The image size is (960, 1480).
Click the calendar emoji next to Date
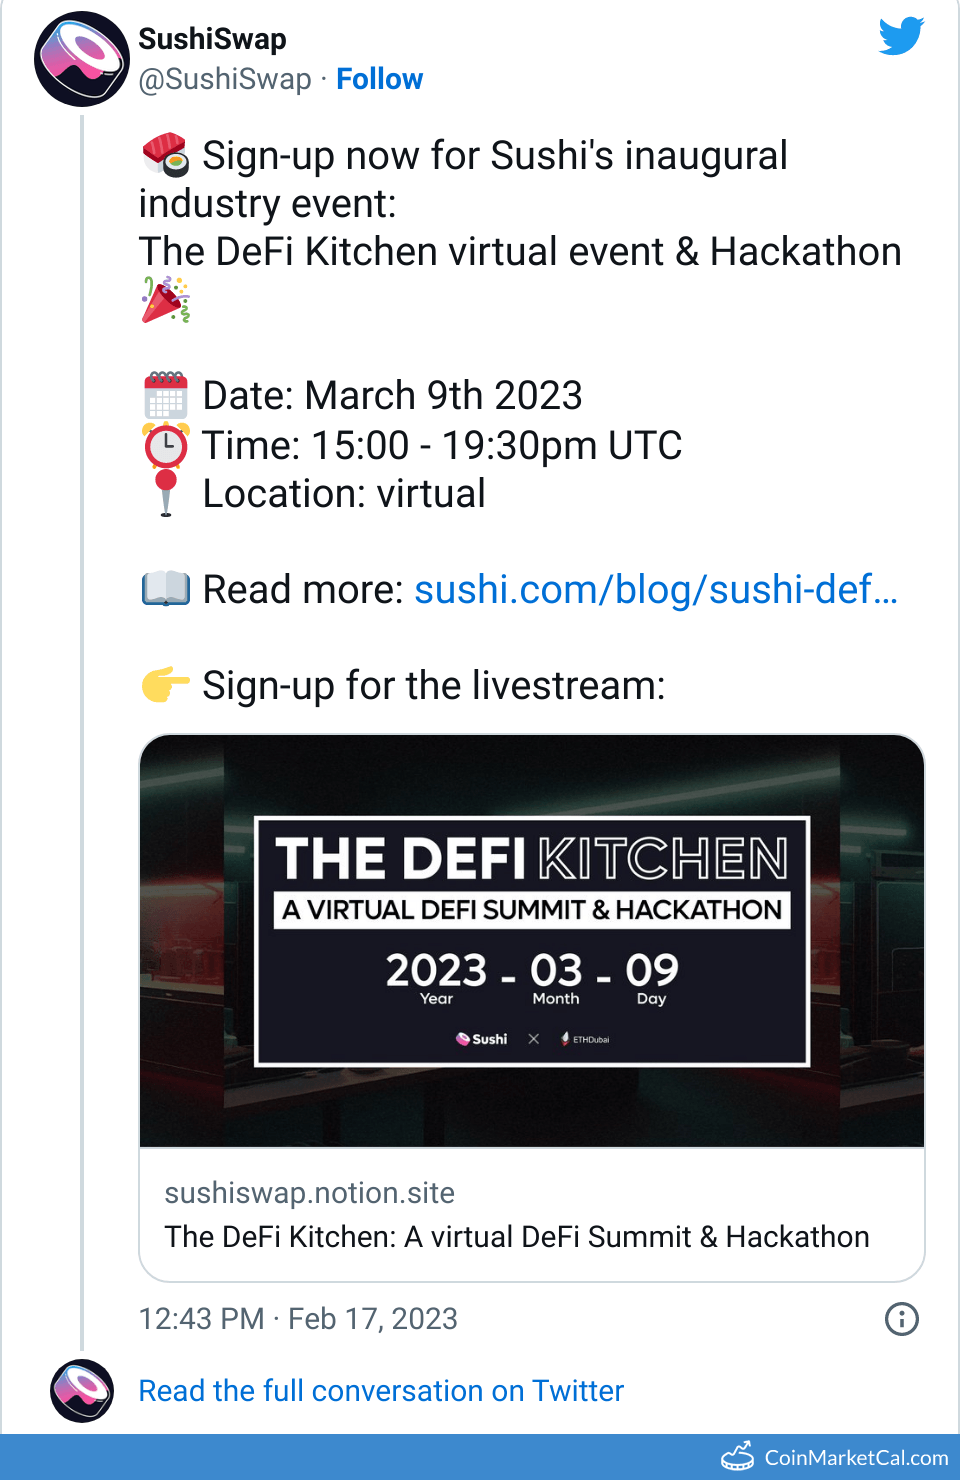166,395
